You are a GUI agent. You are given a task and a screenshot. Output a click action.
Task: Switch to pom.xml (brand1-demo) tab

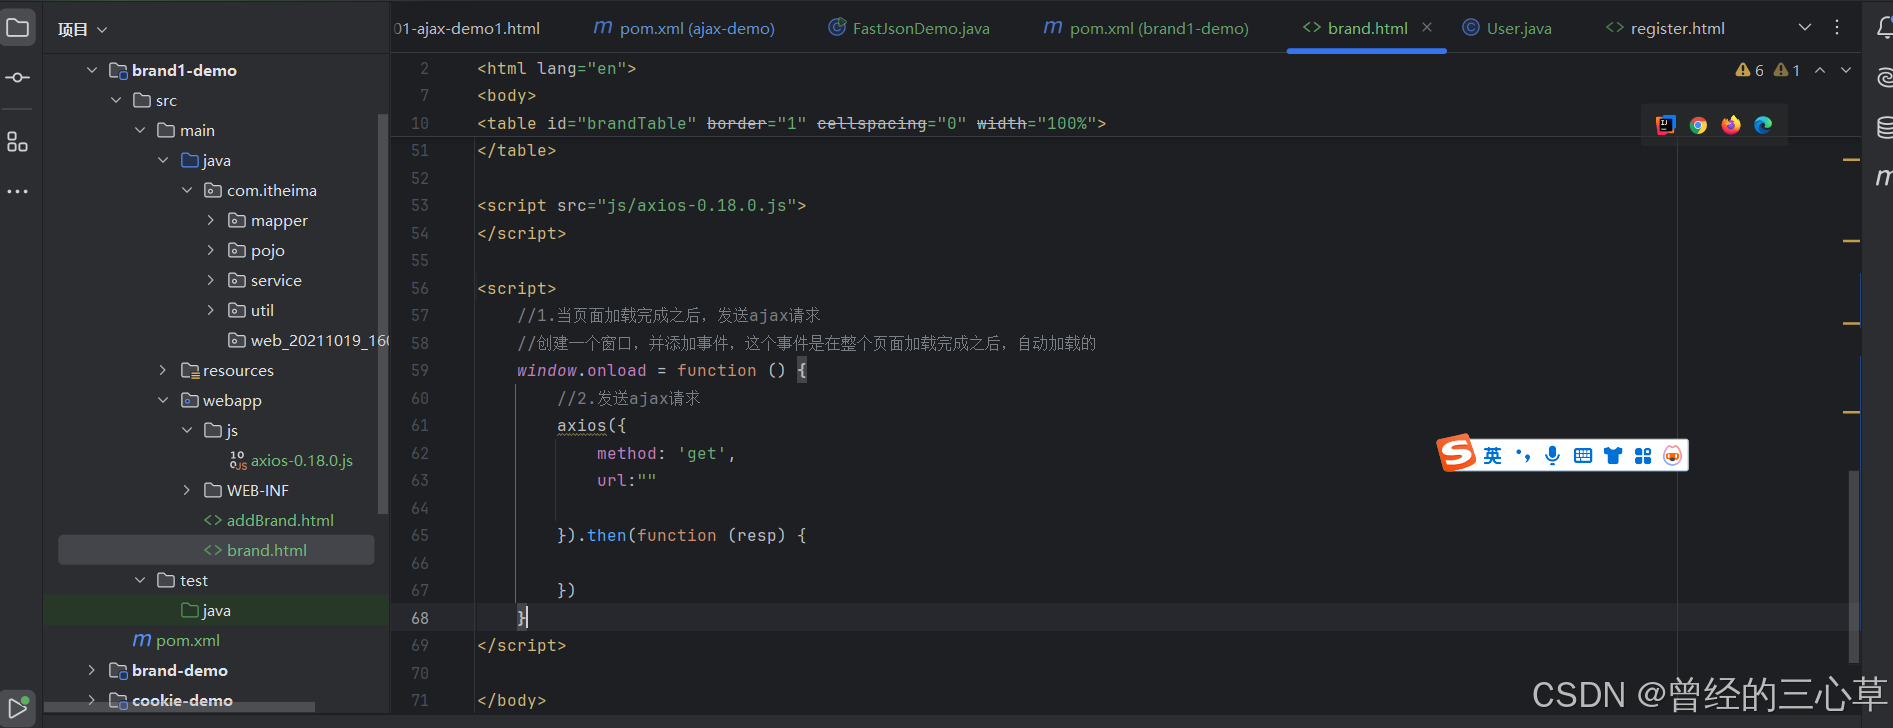point(1146,28)
